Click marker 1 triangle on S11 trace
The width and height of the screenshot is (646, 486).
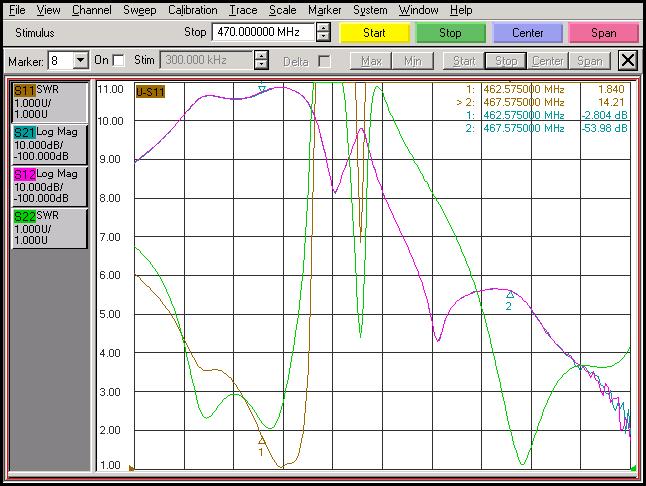coord(261,441)
